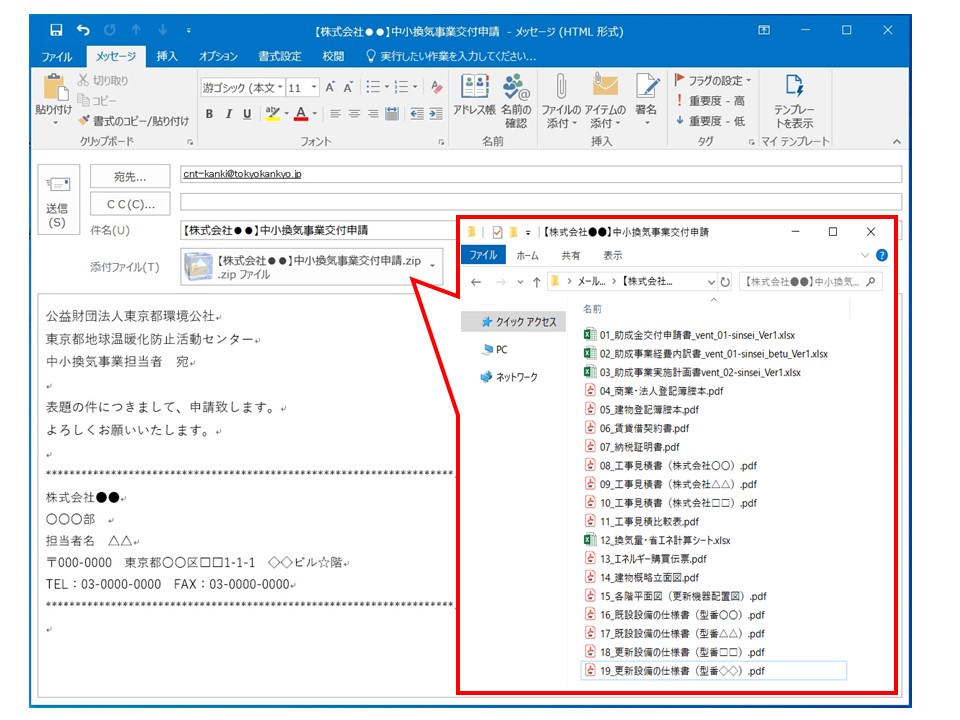
Task: Switch to the 校閲 ribbon tab
Action: pos(333,56)
